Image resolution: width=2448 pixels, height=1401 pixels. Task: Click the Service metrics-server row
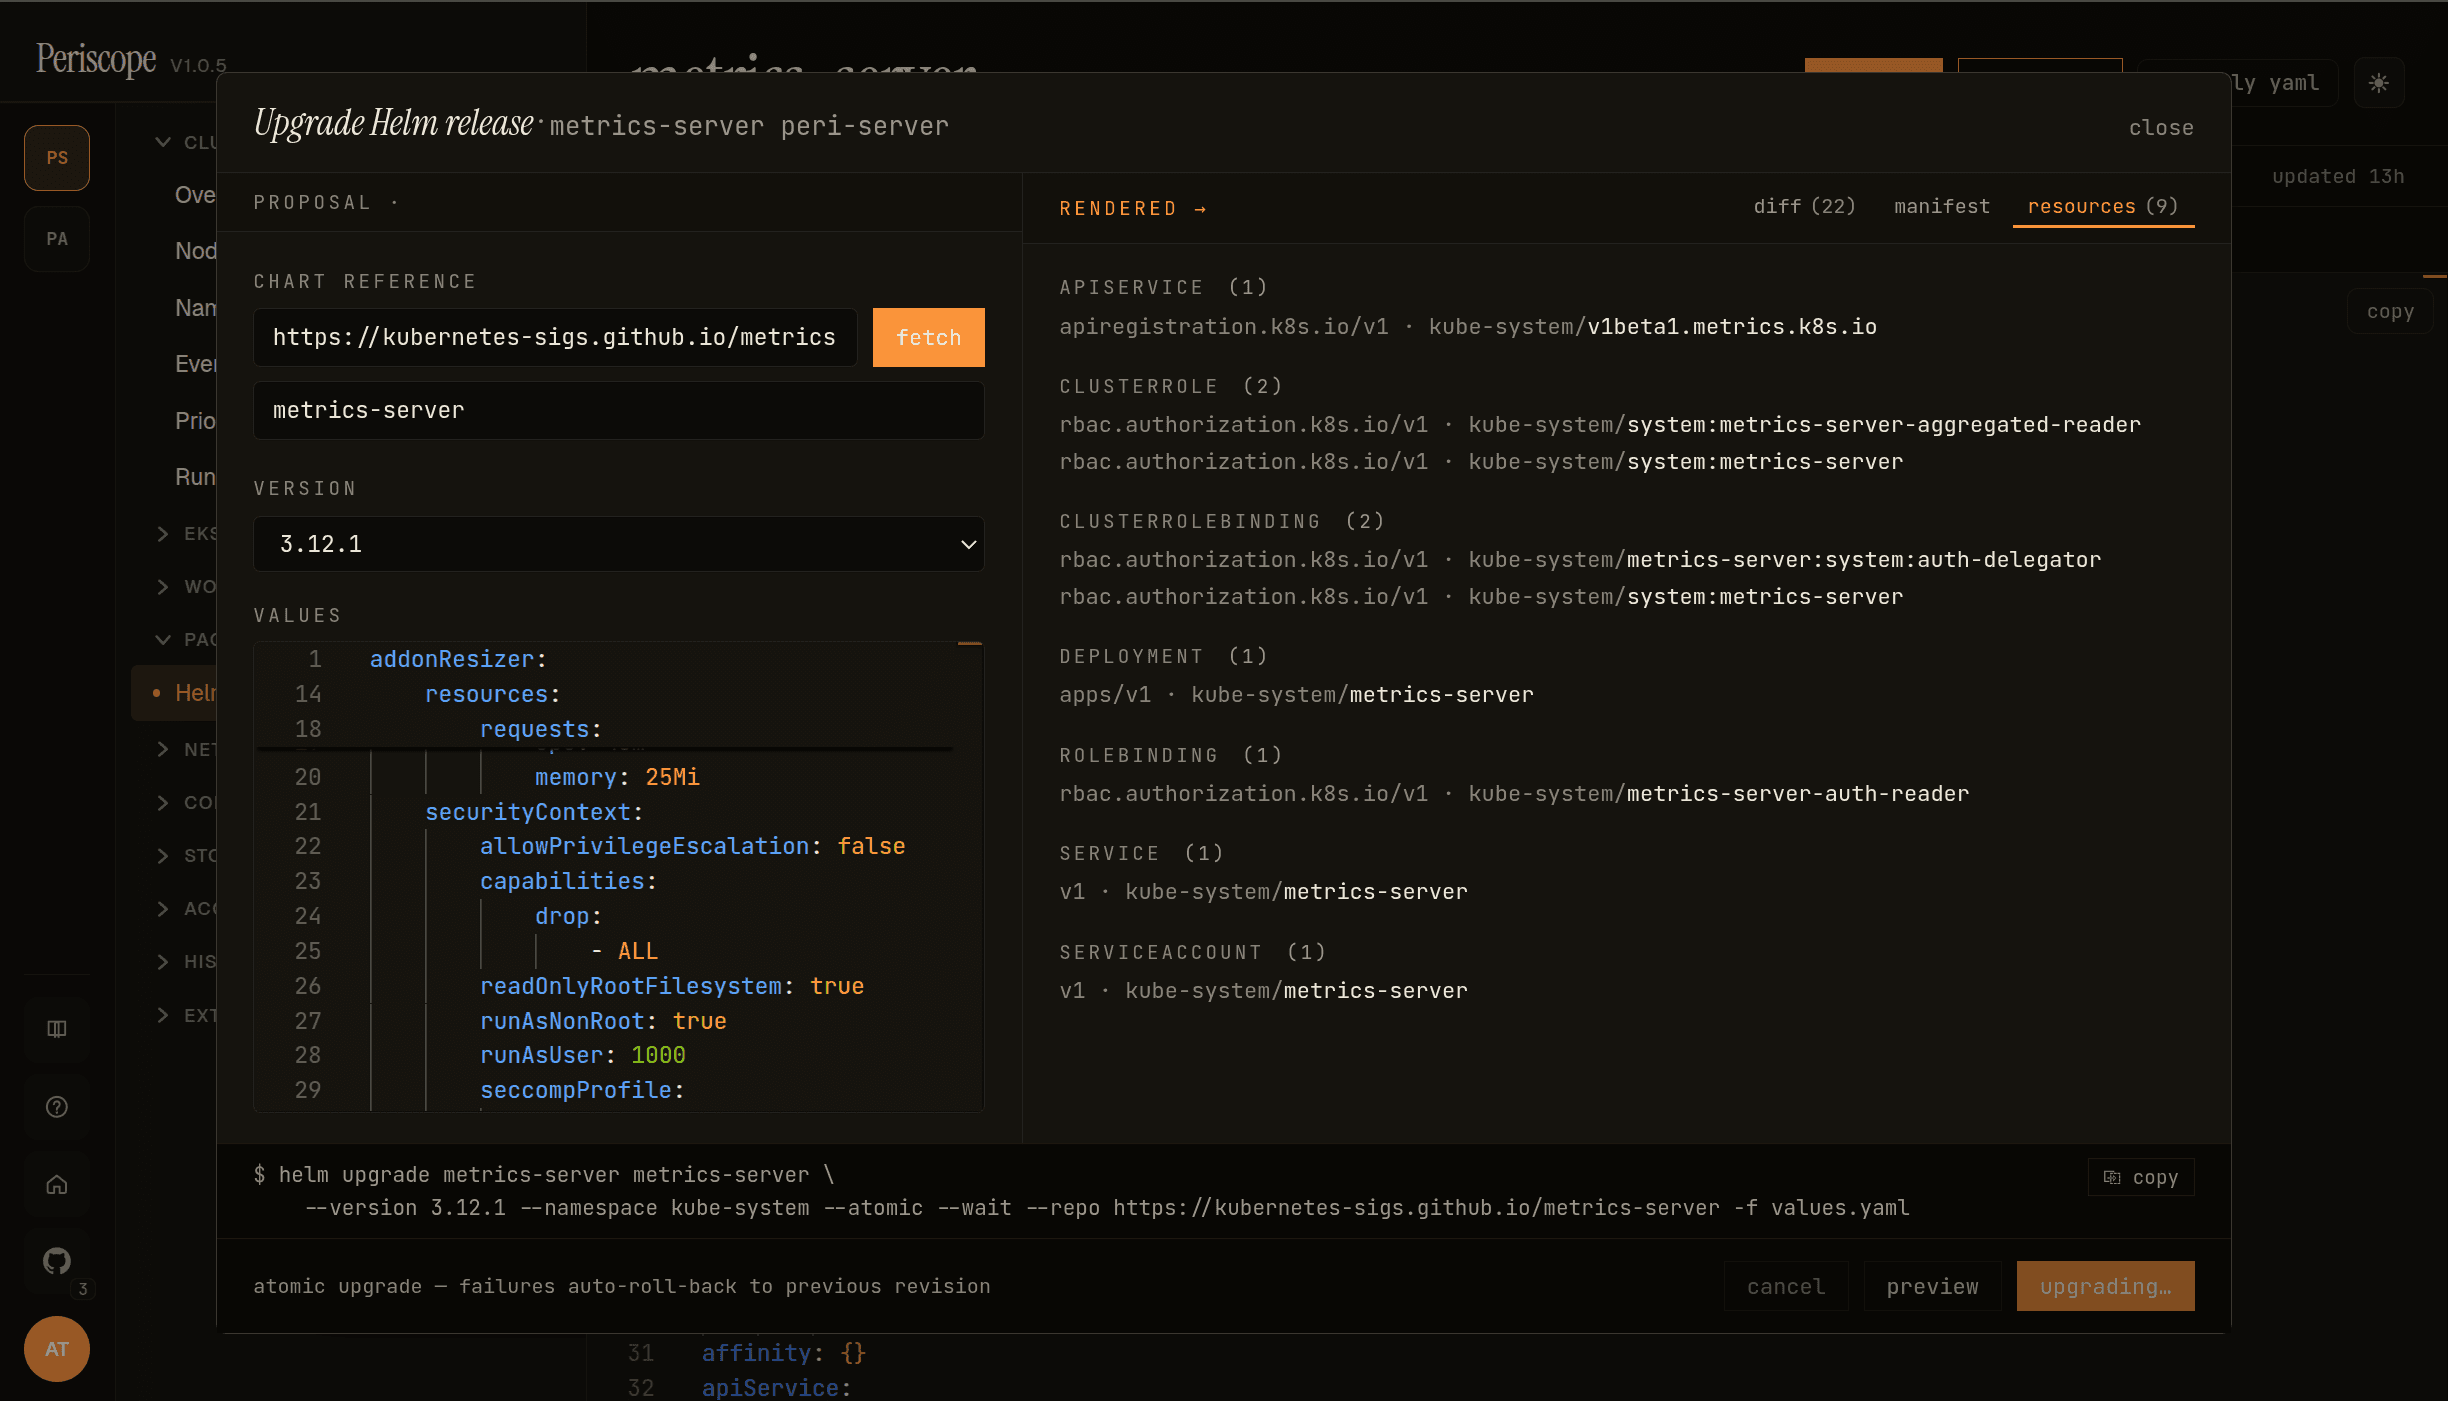pos(1263,892)
